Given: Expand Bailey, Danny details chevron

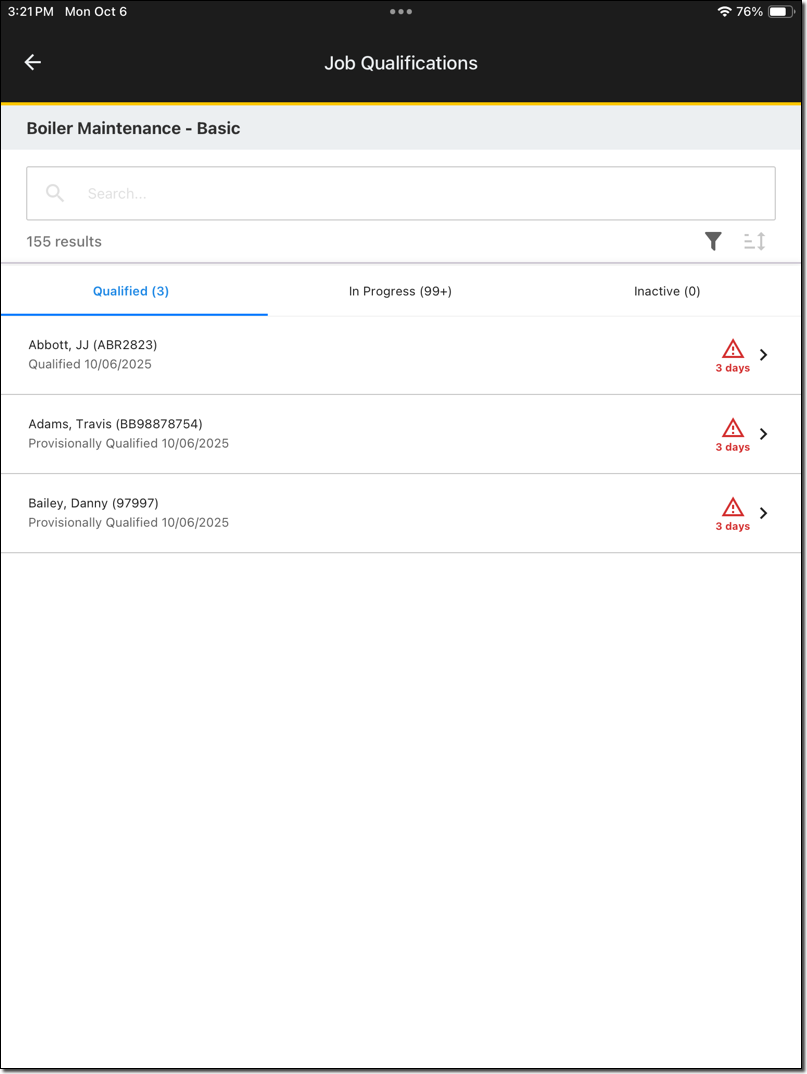Looking at the screenshot, I should click(x=764, y=513).
